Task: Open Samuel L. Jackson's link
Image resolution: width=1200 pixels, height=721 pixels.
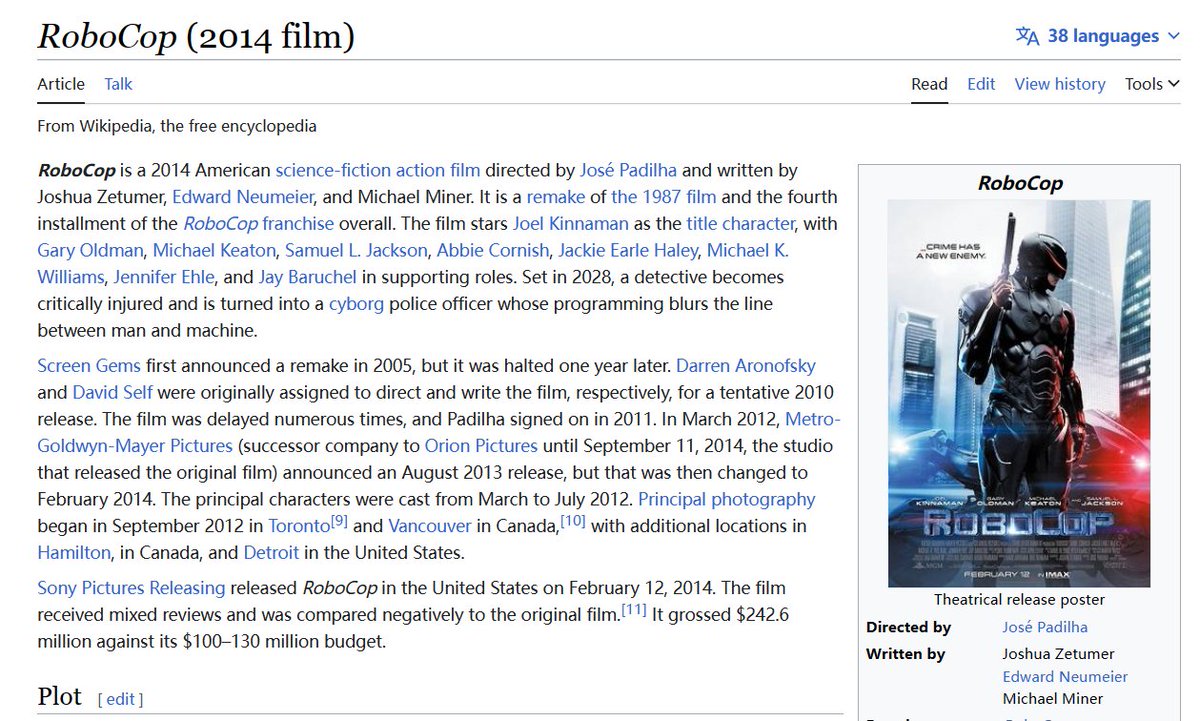Action: pos(357,250)
